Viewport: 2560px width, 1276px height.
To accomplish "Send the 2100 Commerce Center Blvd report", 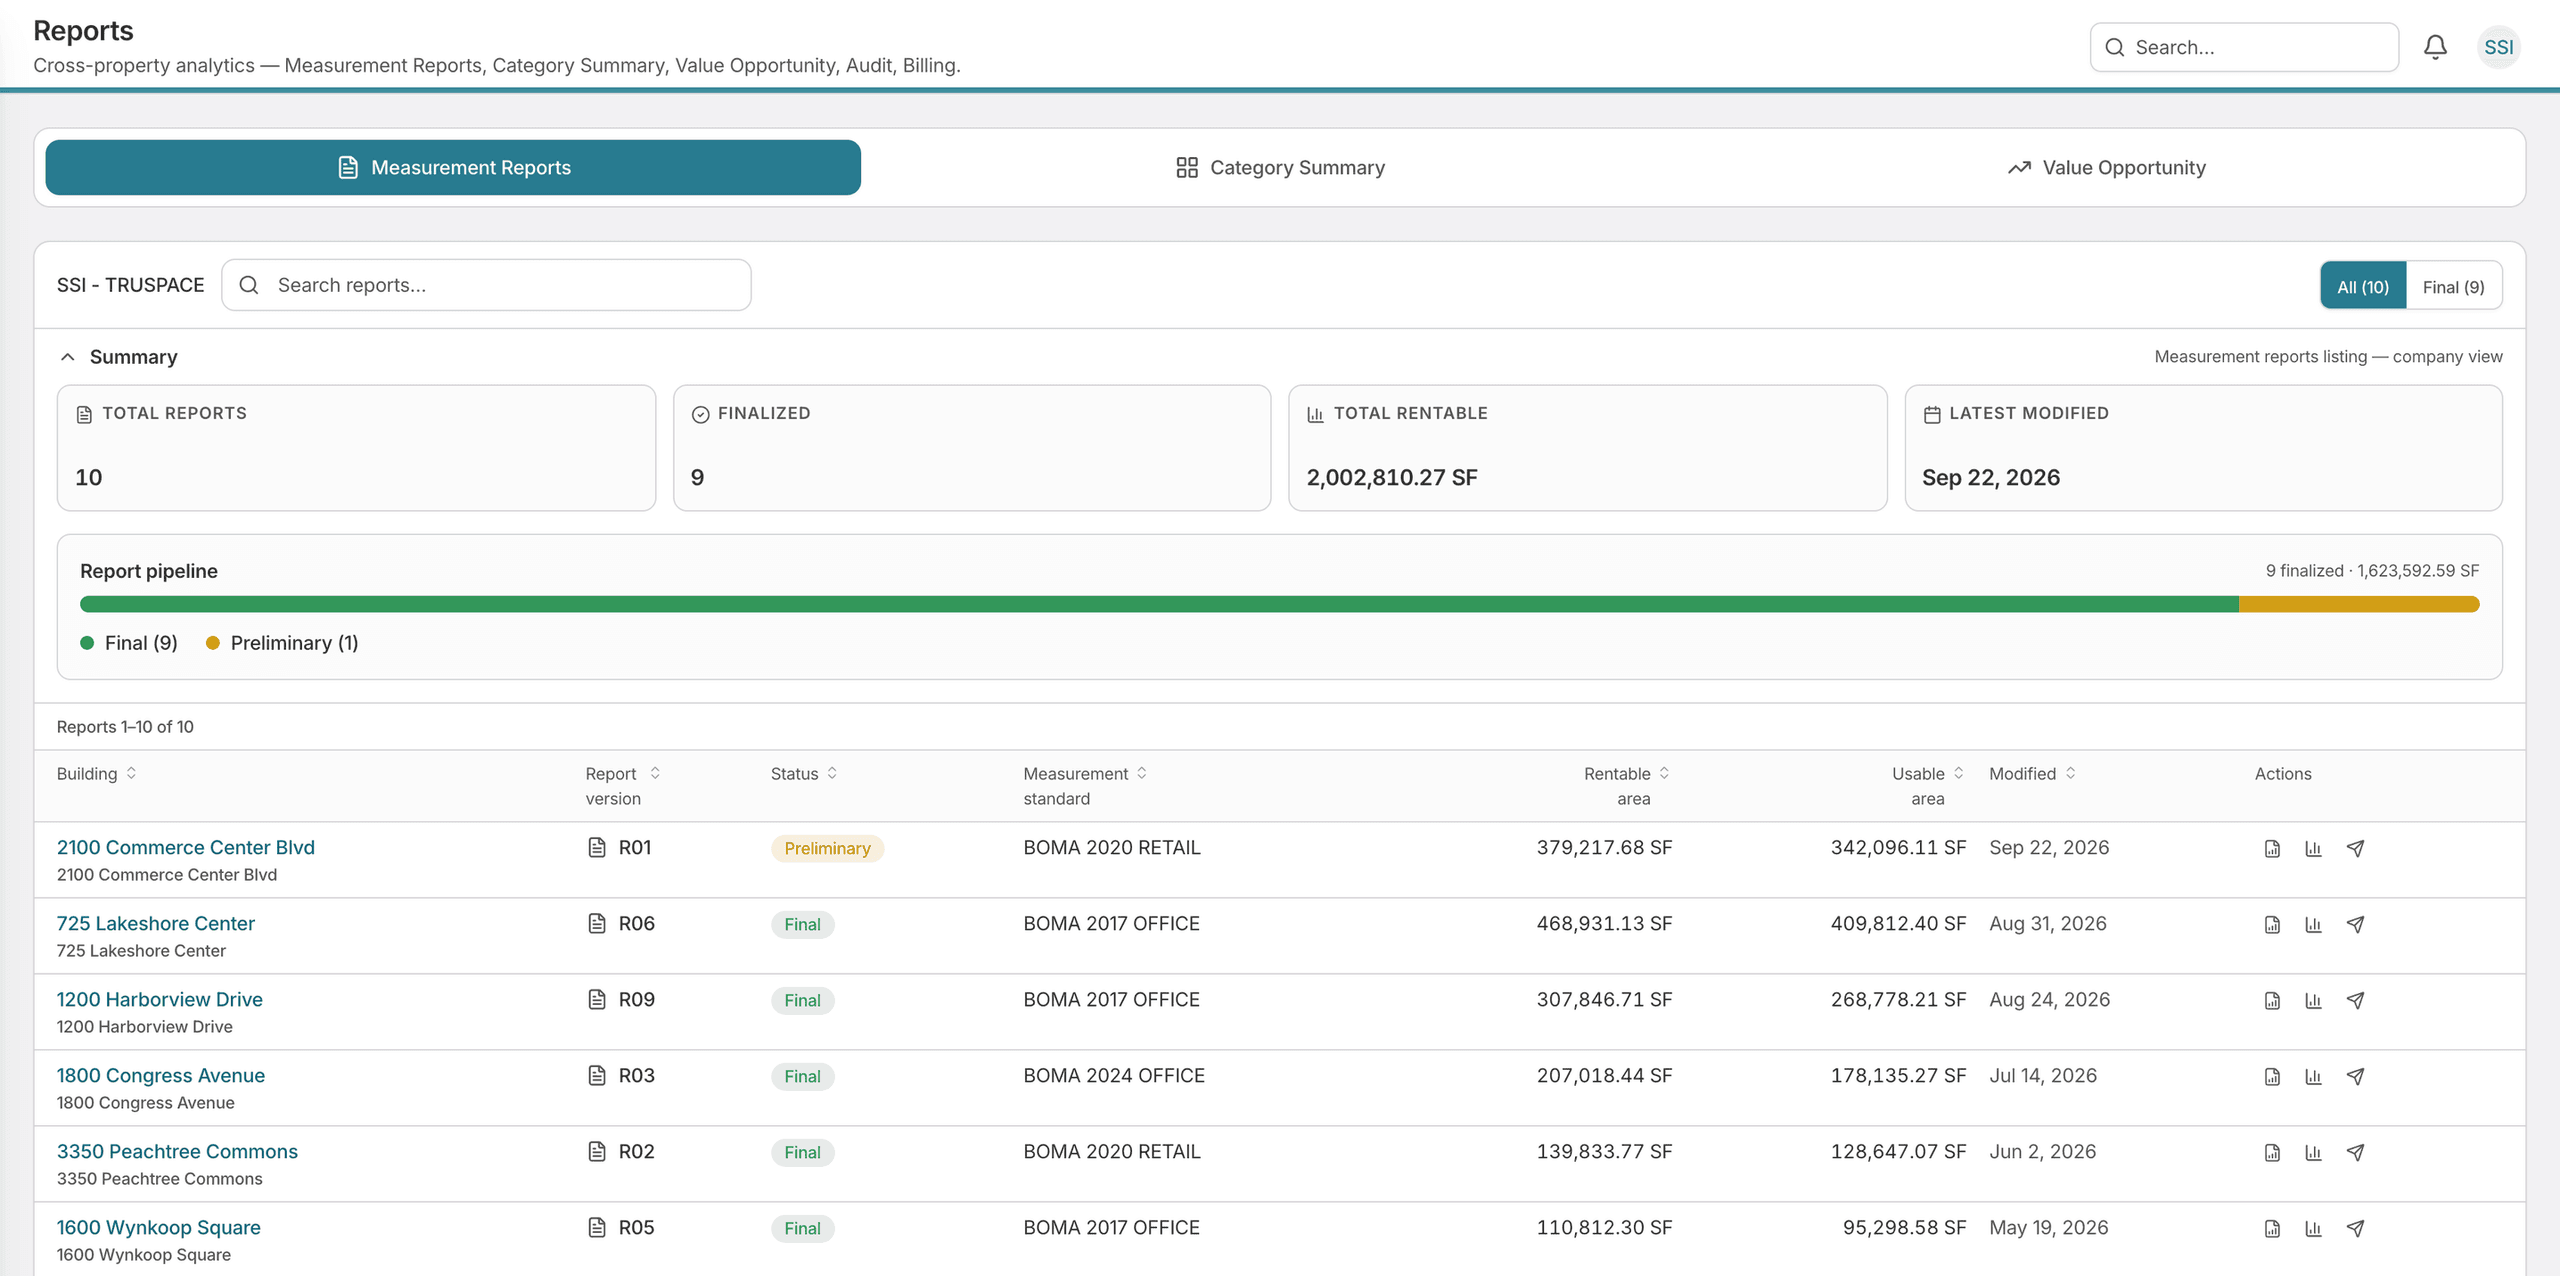I will click(x=2355, y=848).
